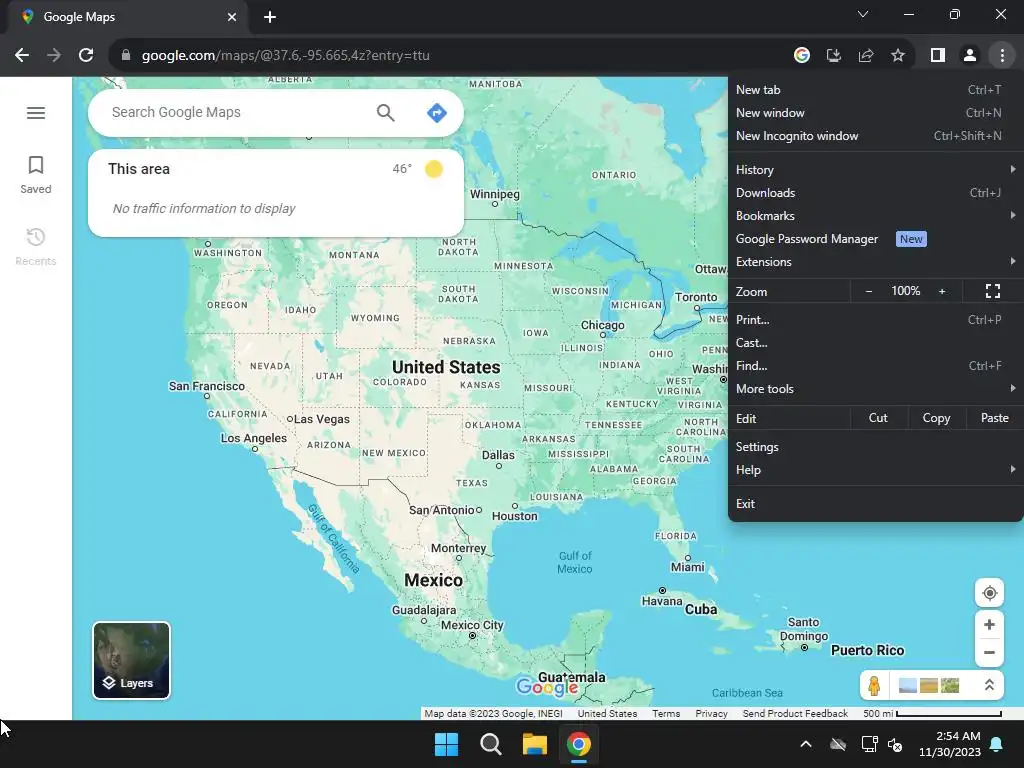Choose Cast... from the menu
Viewport: 1024px width, 768px height.
pyautogui.click(x=875, y=343)
